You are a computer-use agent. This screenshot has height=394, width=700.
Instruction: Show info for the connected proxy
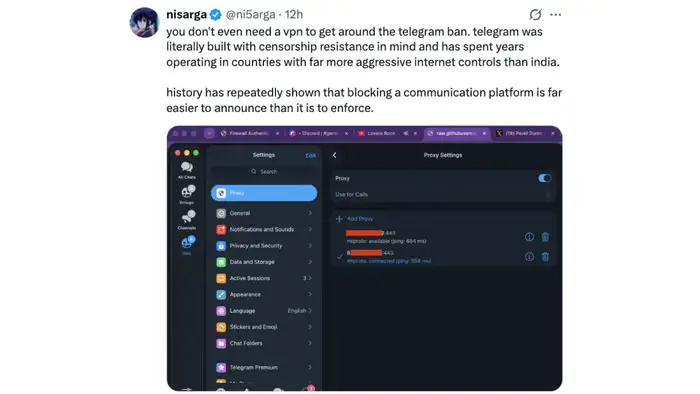pos(529,257)
